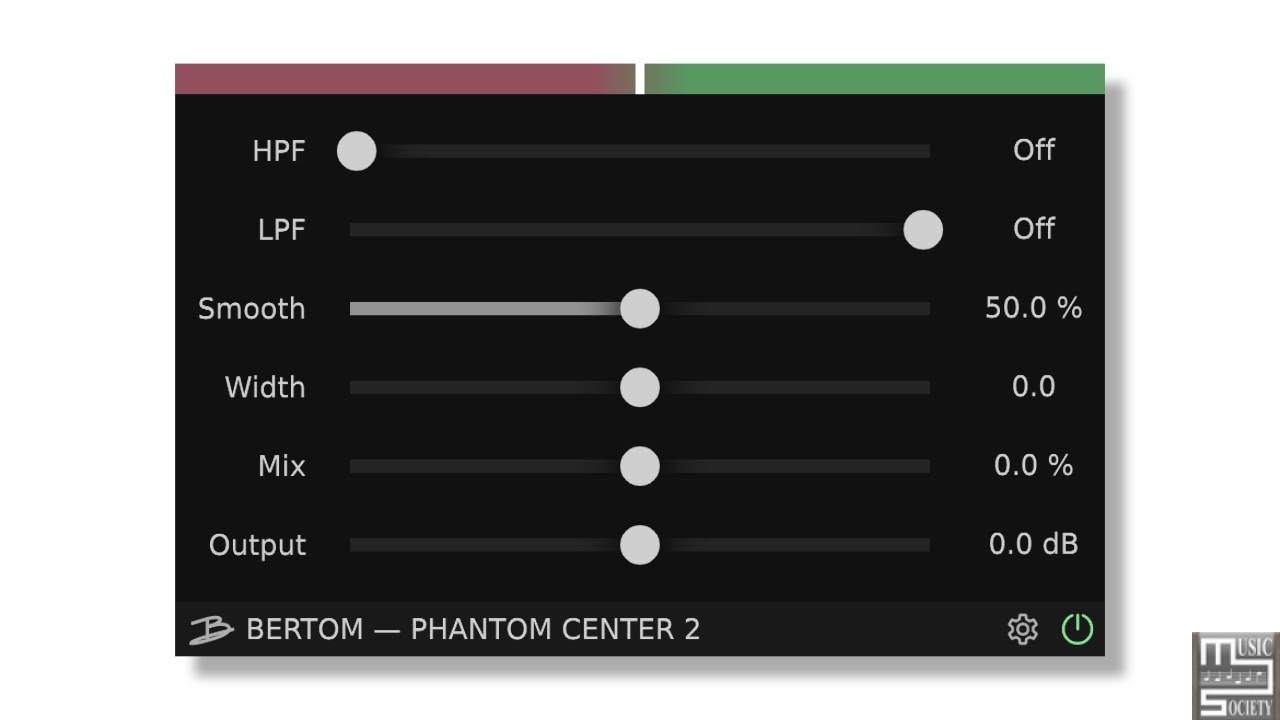The image size is (1280, 720).
Task: Click the Smooth value 50.0 %
Action: tap(1034, 308)
